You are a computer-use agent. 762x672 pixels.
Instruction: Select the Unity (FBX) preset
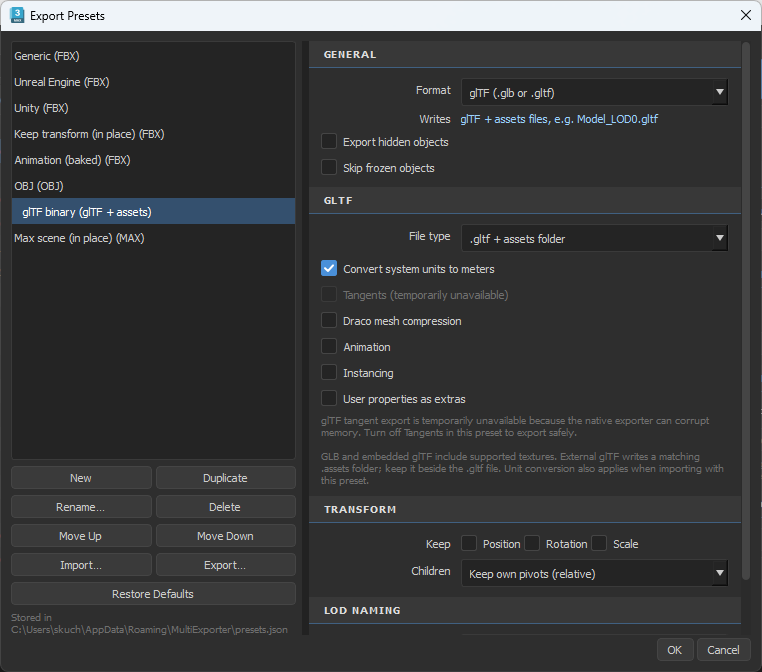153,108
